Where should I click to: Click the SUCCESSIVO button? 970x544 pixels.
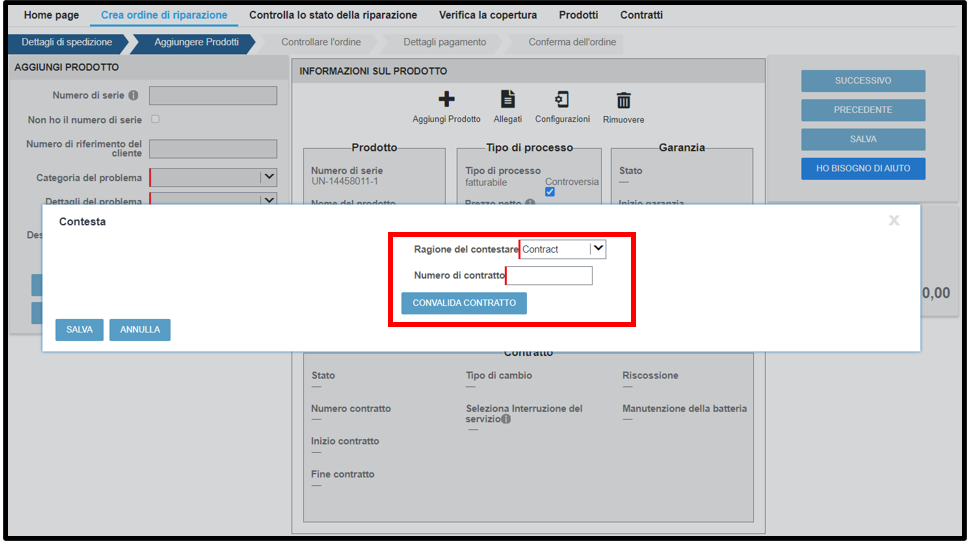[x=863, y=80]
